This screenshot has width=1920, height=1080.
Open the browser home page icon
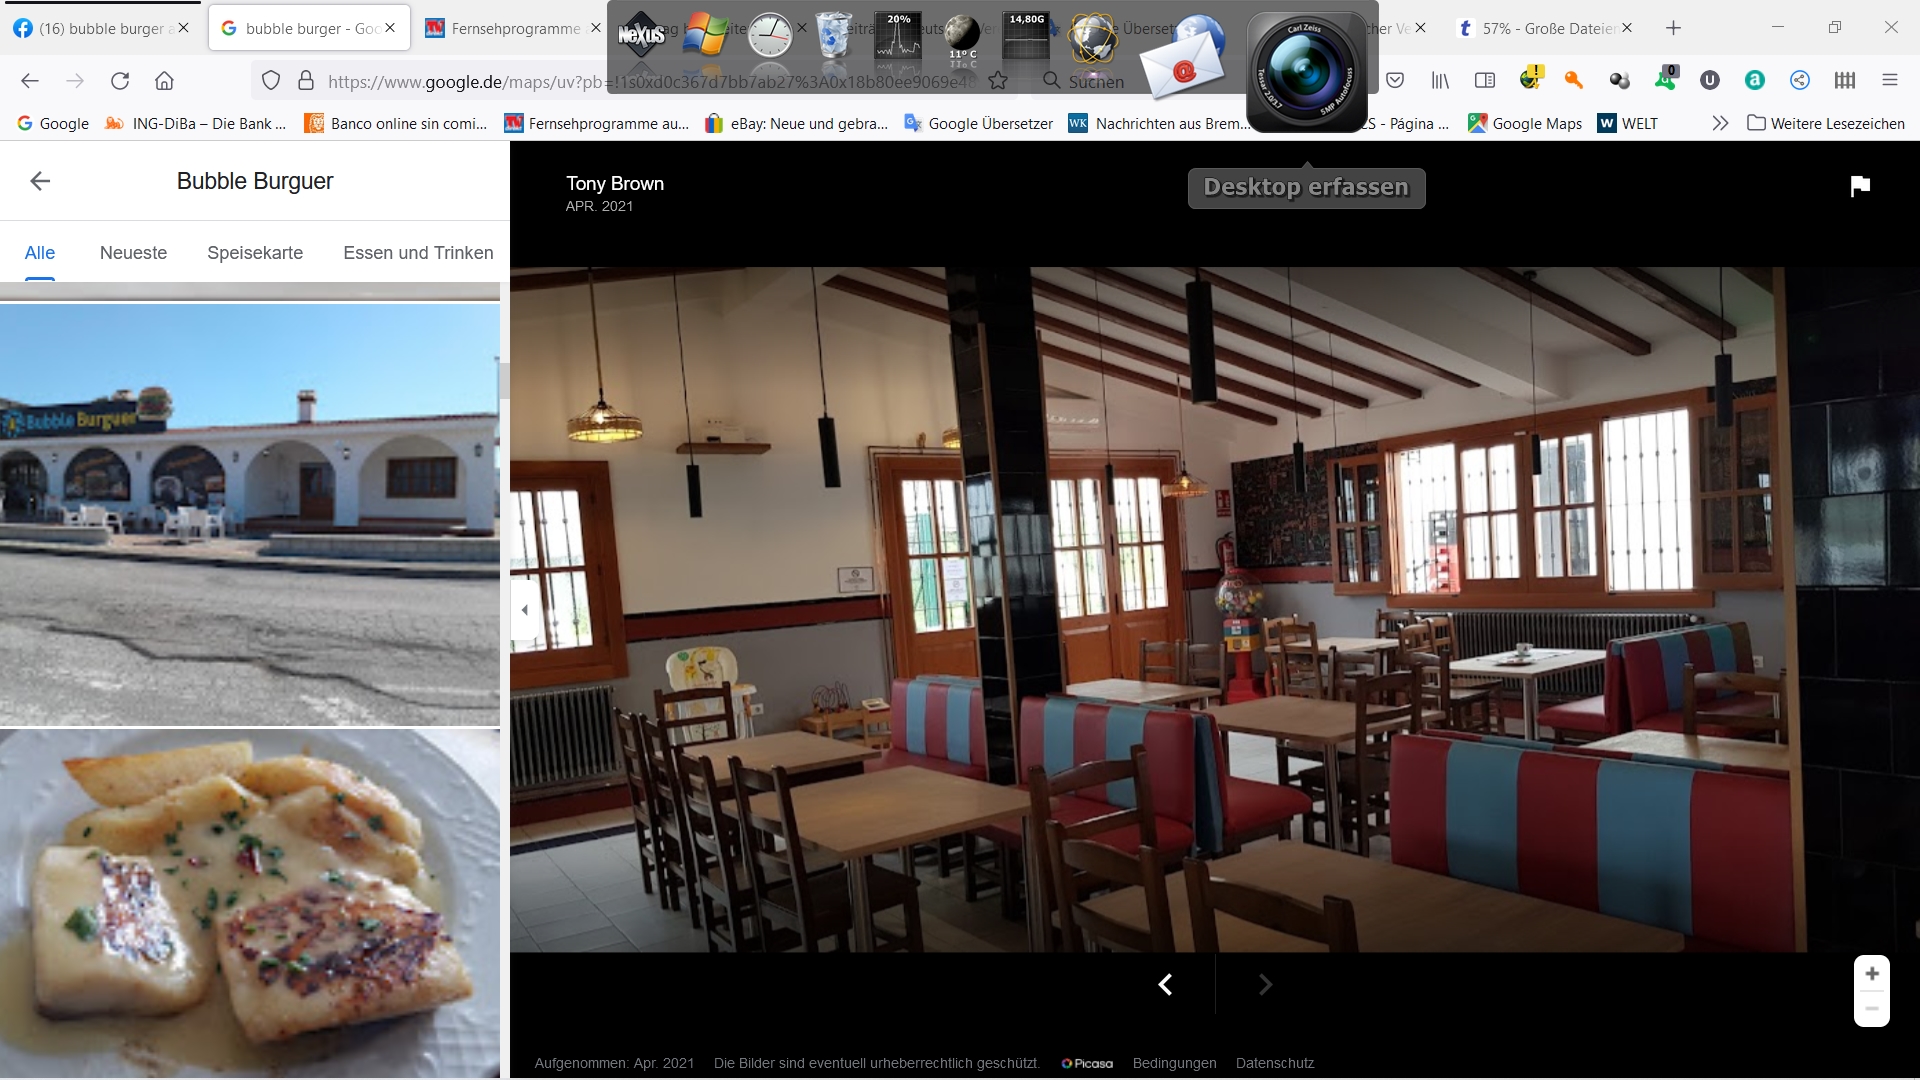tap(164, 81)
